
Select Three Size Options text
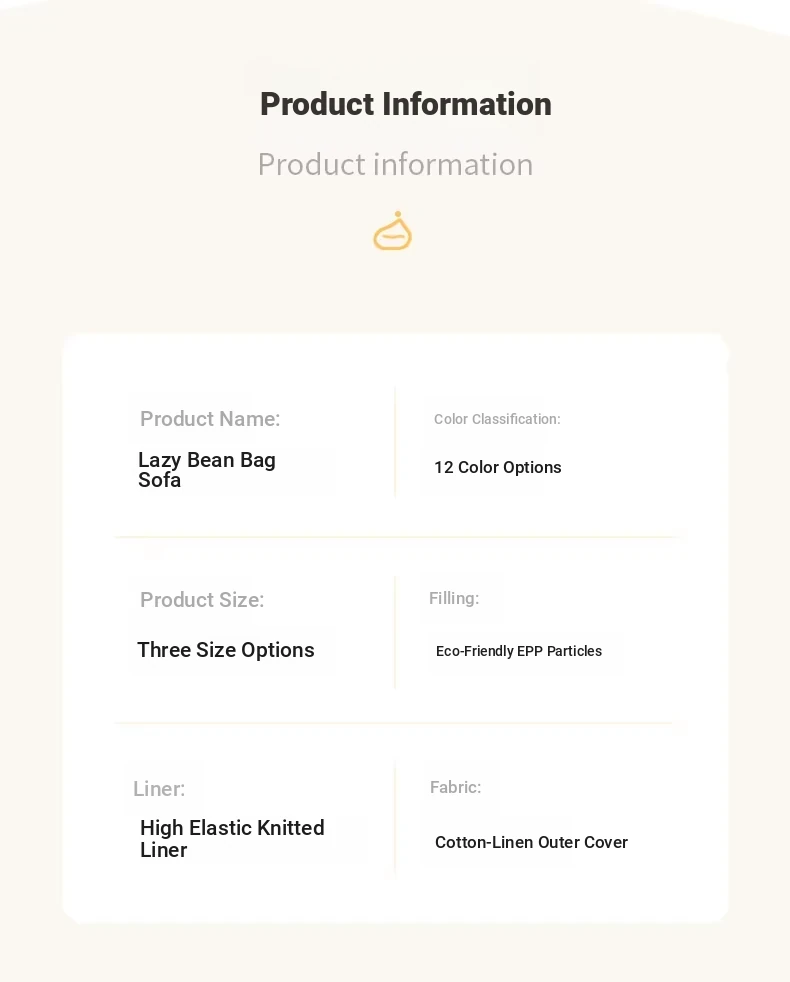point(226,650)
